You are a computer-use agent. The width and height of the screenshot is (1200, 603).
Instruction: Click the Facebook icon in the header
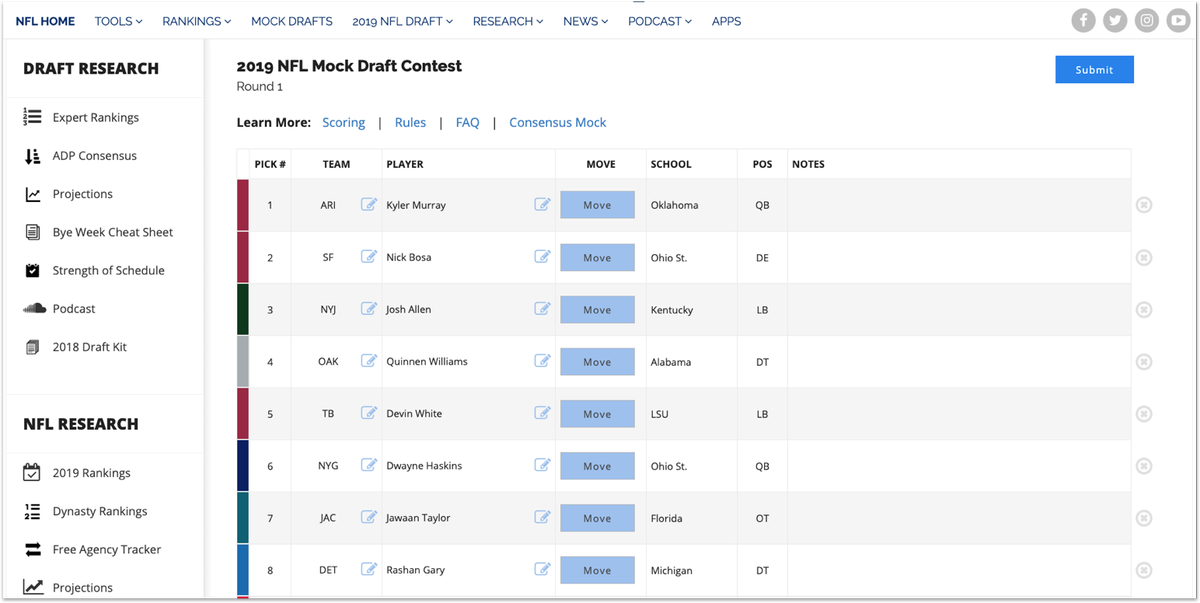click(1083, 20)
